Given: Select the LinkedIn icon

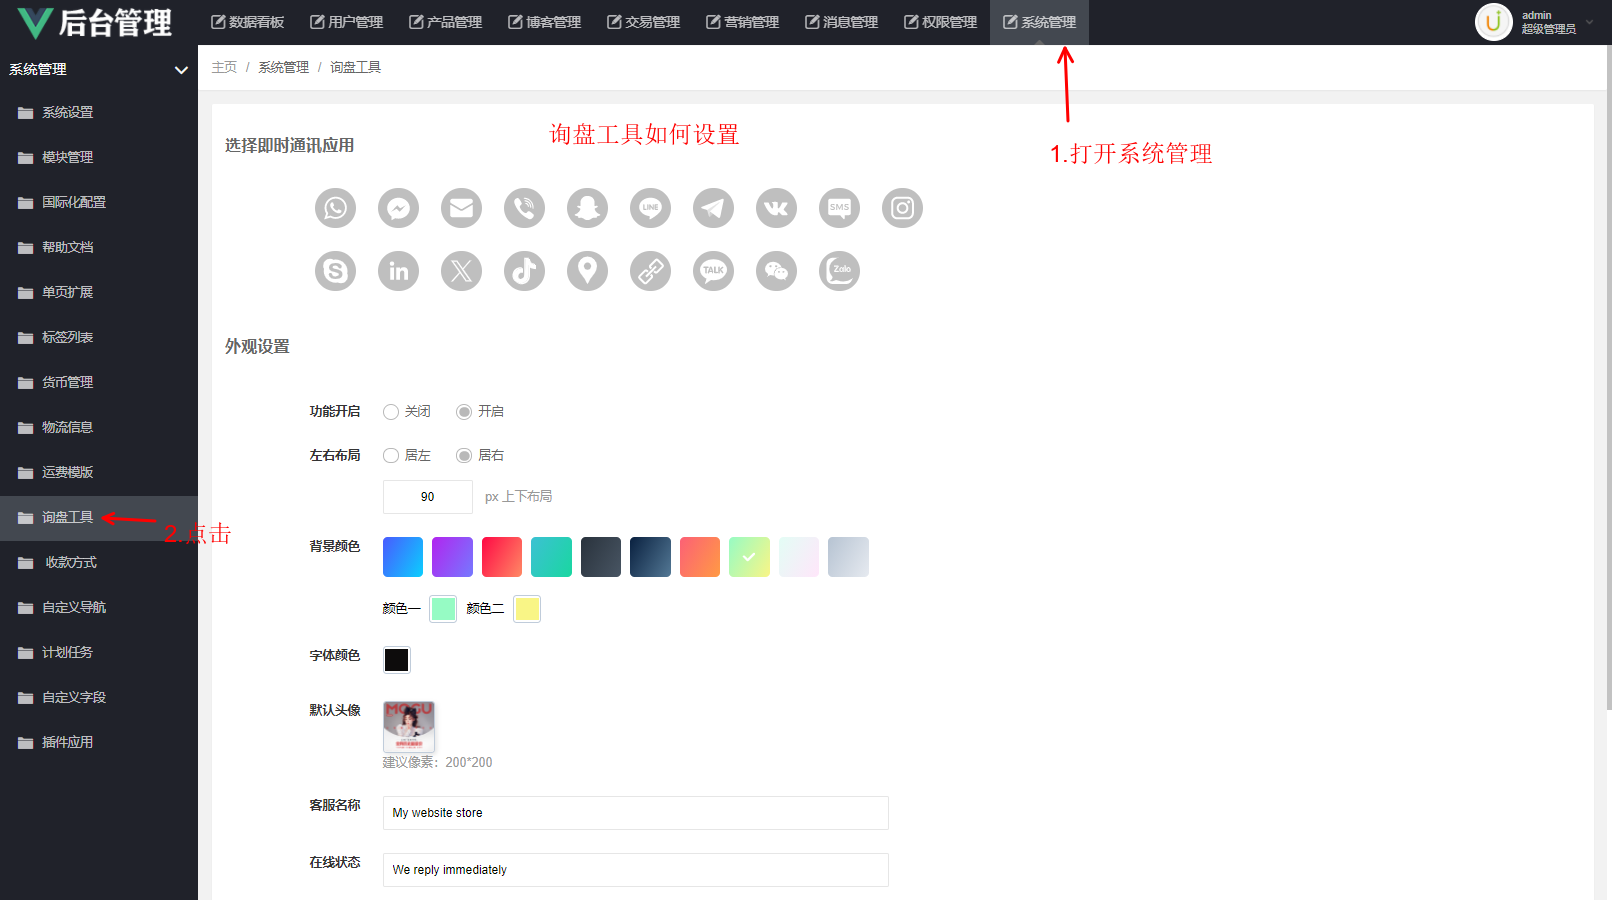Looking at the screenshot, I should pyautogui.click(x=398, y=271).
